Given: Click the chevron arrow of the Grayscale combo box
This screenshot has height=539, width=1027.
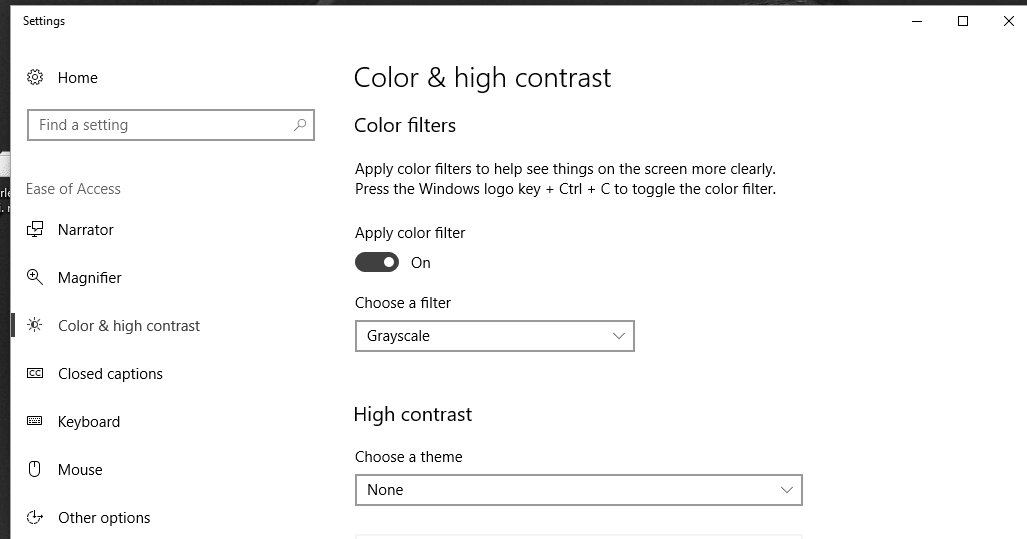Looking at the screenshot, I should click(618, 336).
